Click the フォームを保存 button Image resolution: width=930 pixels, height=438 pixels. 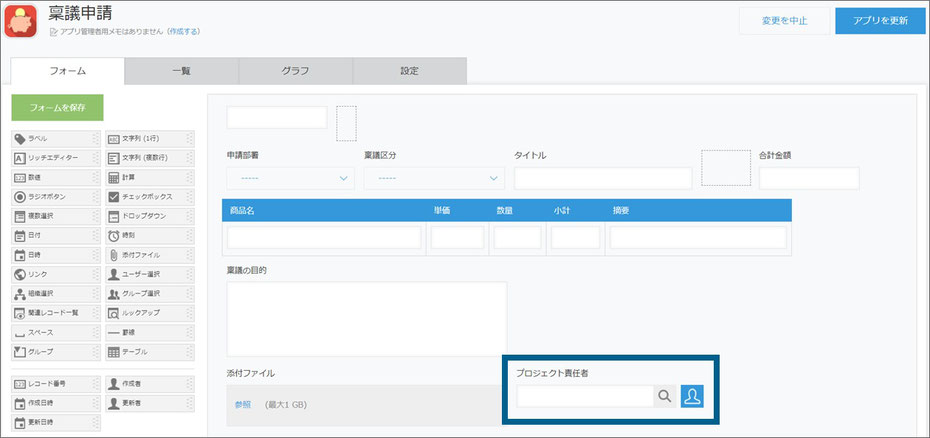[x=57, y=106]
